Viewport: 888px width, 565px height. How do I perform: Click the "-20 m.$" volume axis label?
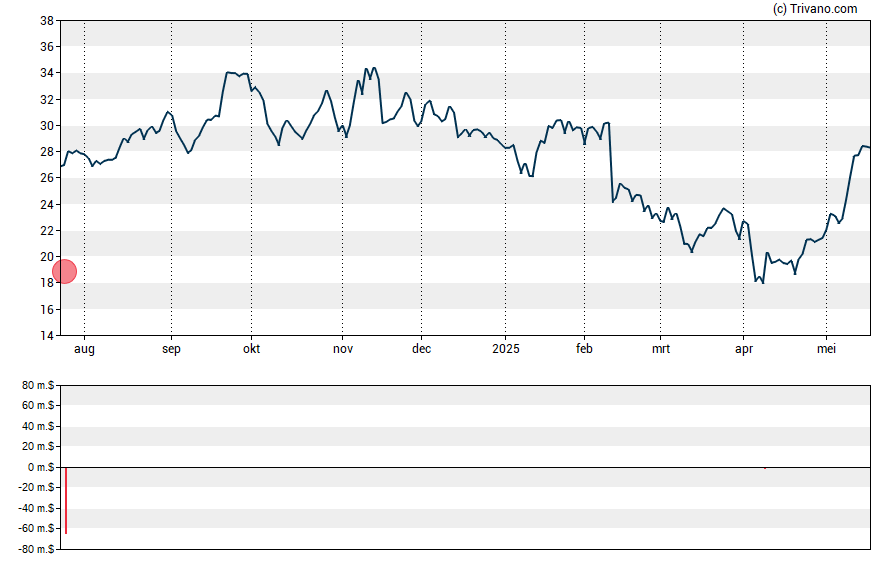click(x=36, y=487)
